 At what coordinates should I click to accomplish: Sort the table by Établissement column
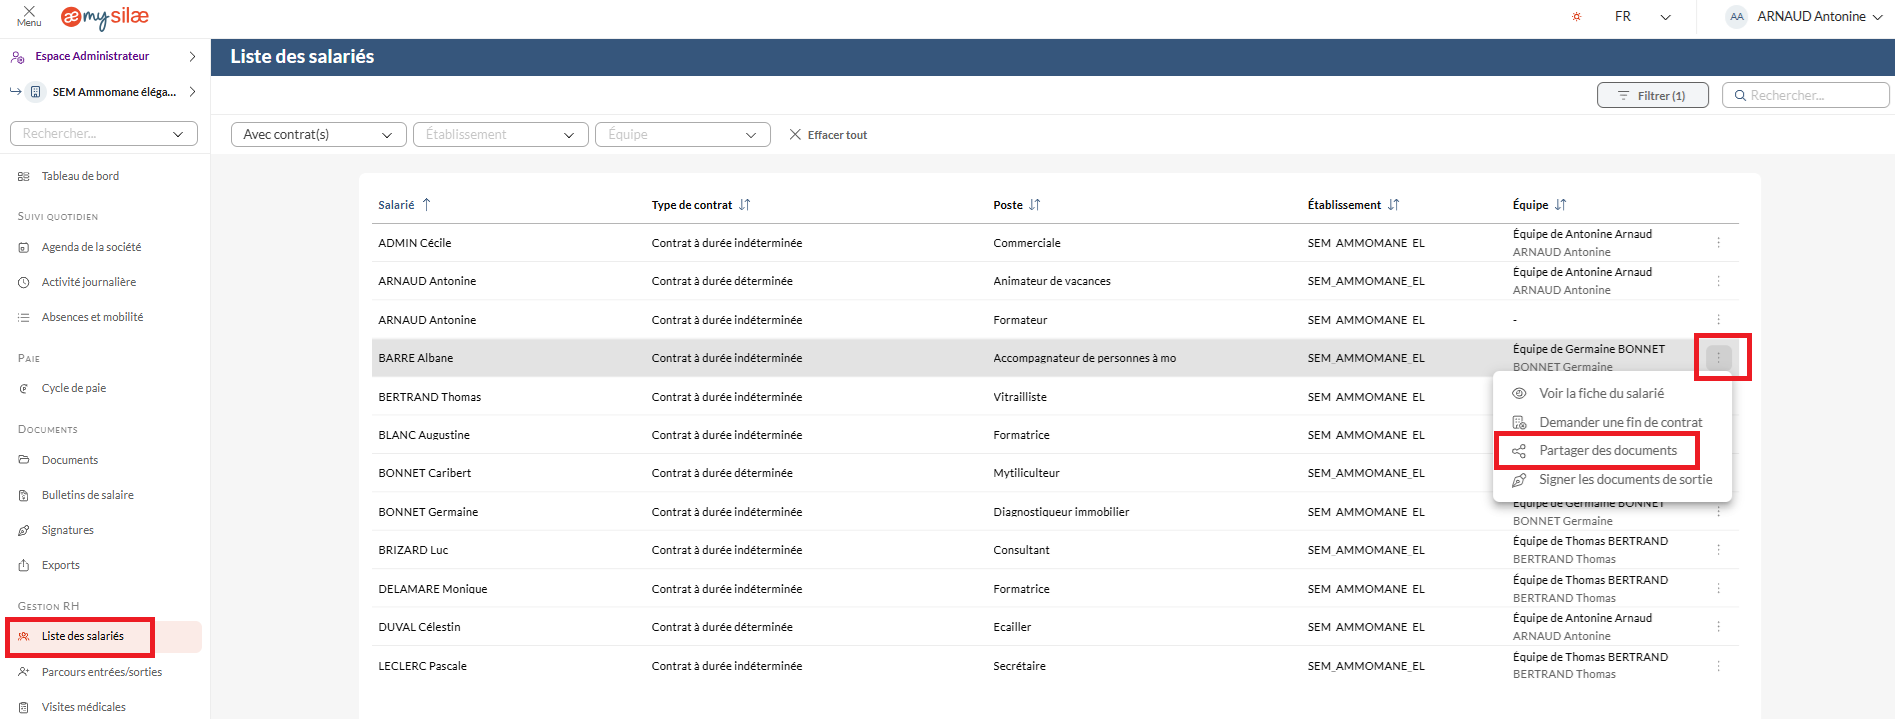[x=1393, y=205]
